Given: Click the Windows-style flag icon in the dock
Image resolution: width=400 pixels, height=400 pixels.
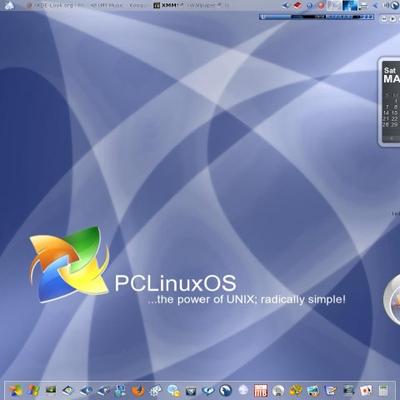Looking at the screenshot, I should [34, 390].
